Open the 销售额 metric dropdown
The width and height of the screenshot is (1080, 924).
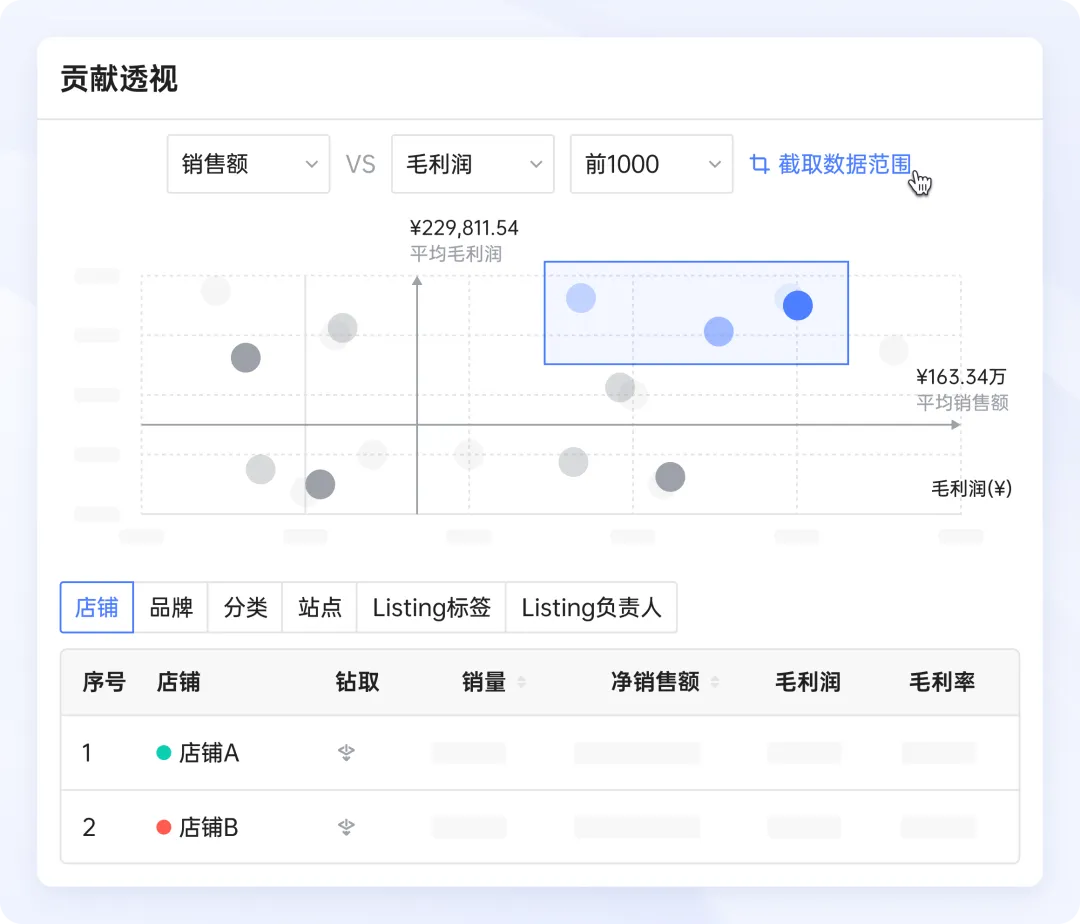[x=248, y=164]
